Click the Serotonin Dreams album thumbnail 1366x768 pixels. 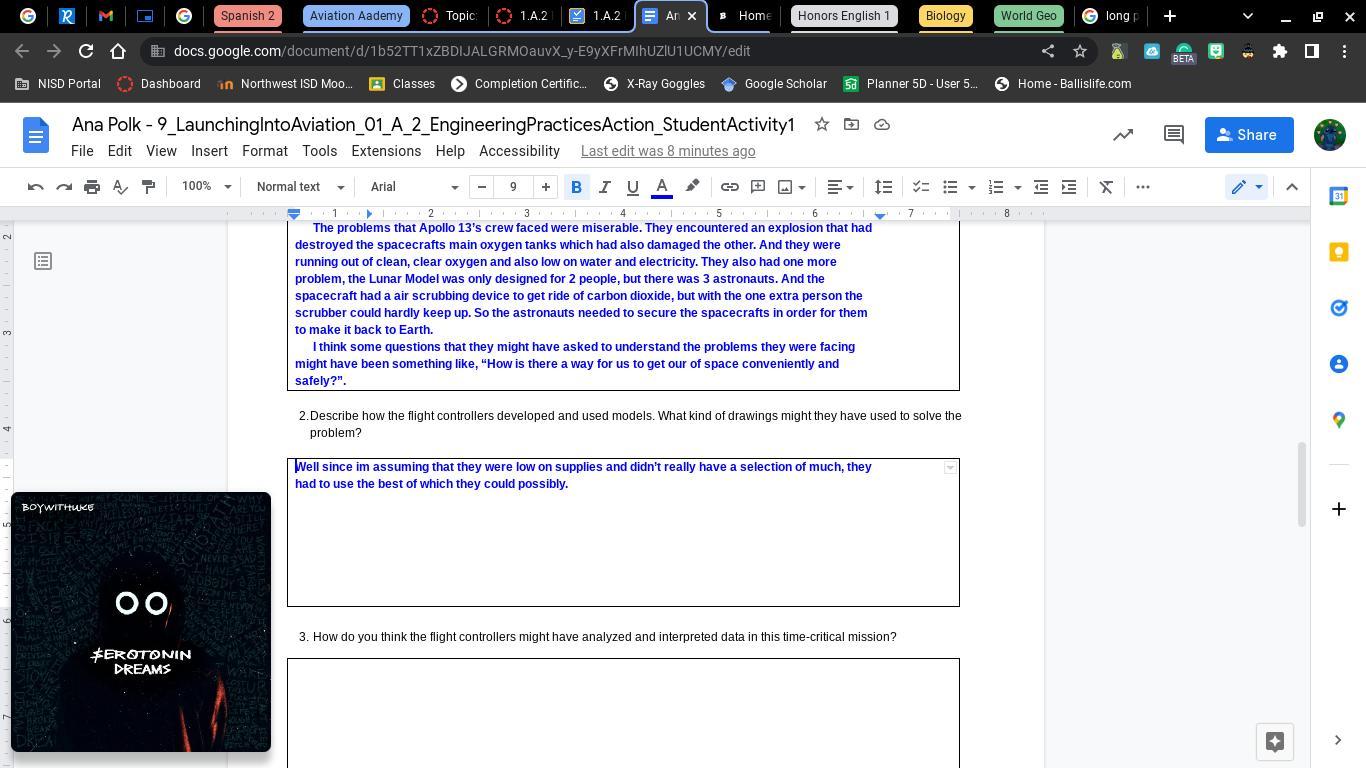point(141,622)
